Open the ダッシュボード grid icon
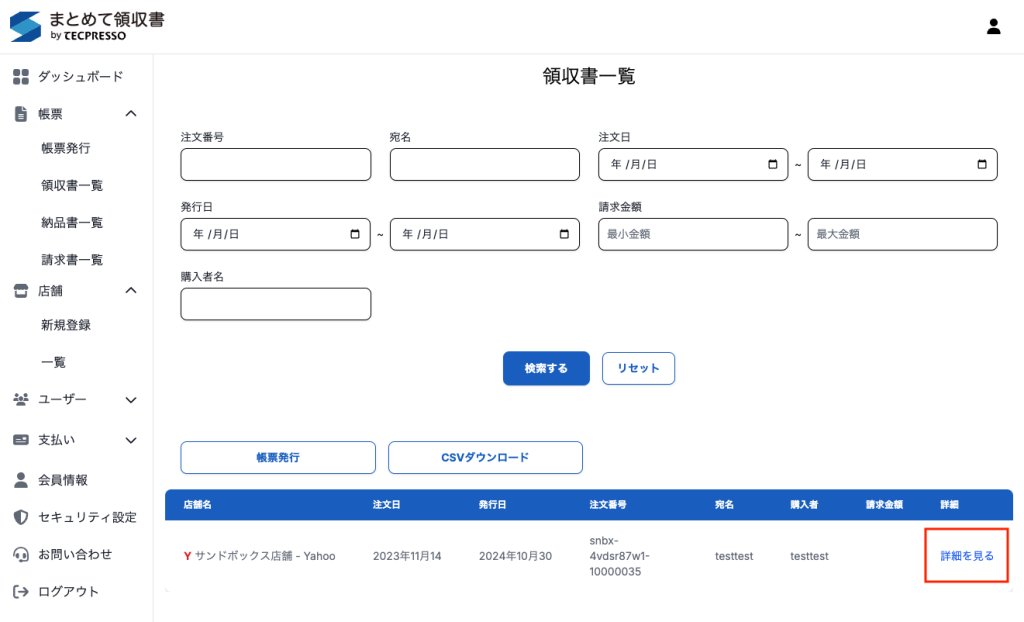The width and height of the screenshot is (1024, 622). [x=21, y=77]
